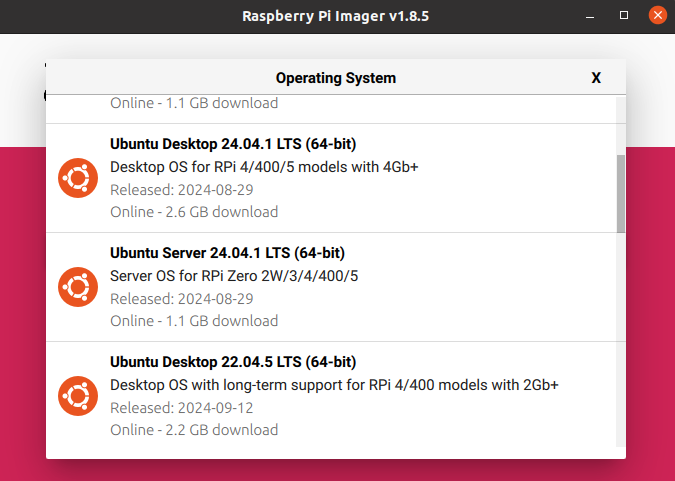The width and height of the screenshot is (675, 481).
Task: Choose Ubuntu Server 24.04.1 LTS (64-bit) title
Action: pos(227,253)
